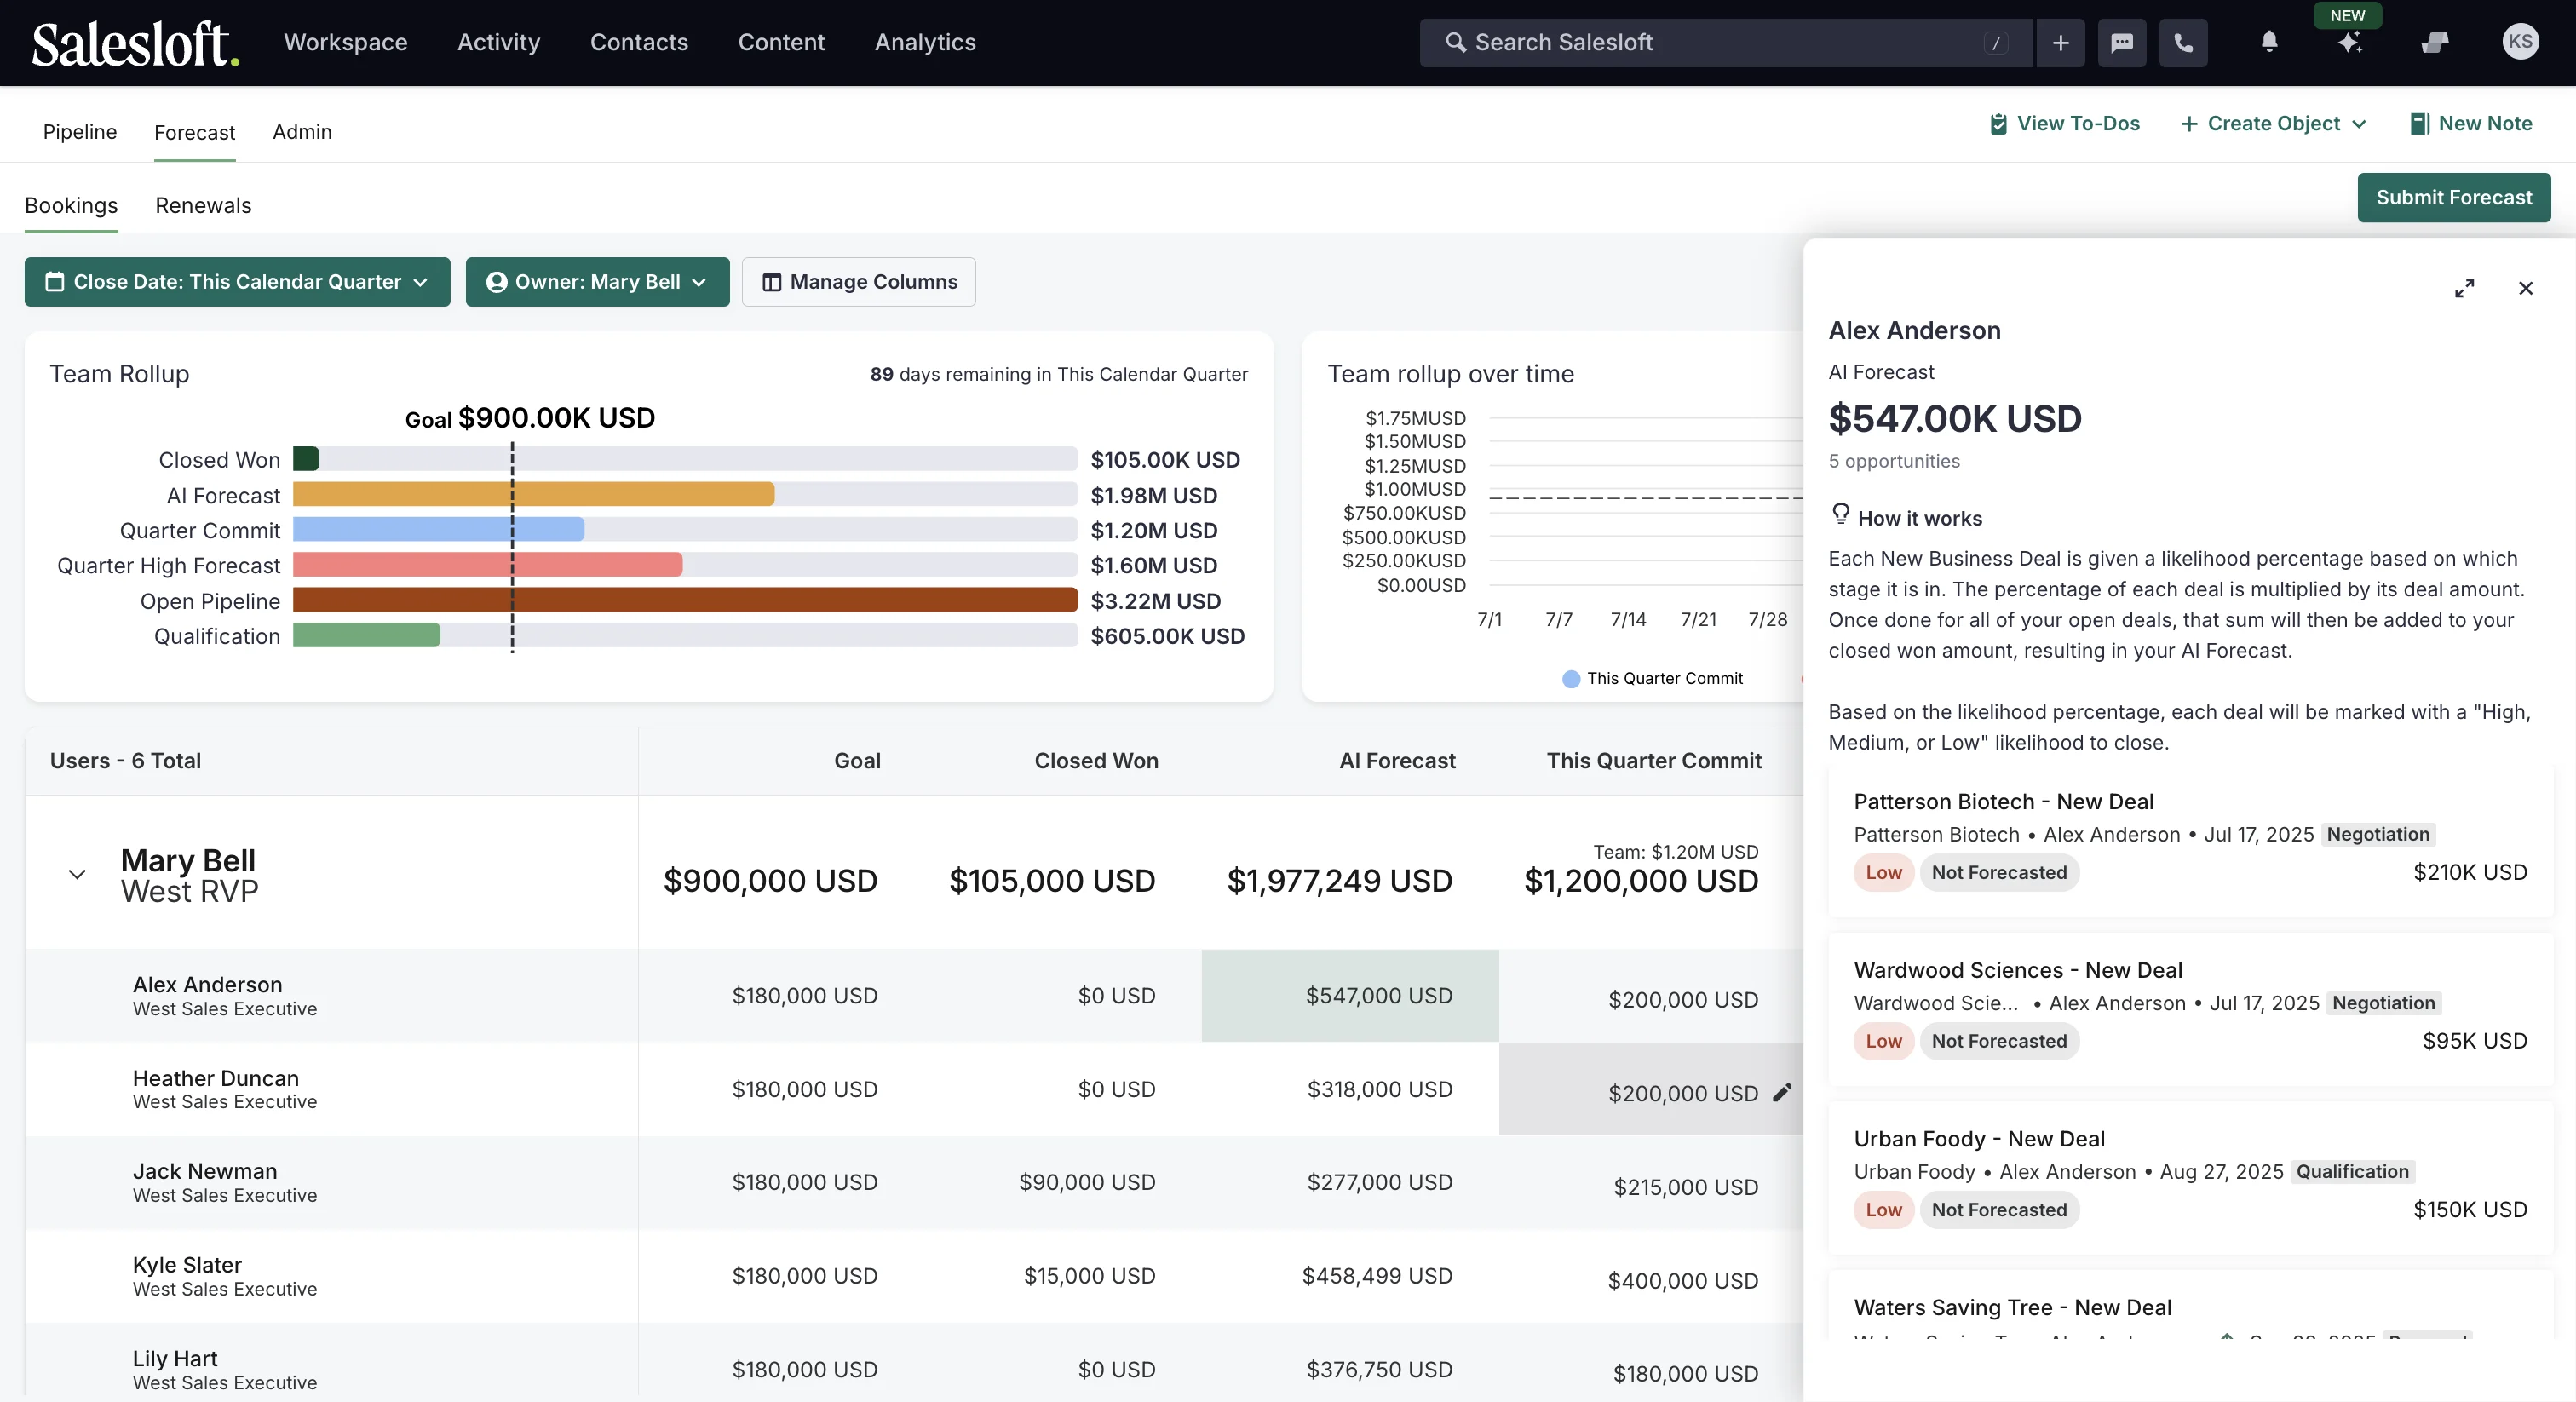Open the Create Object dropdown
Viewport: 2576px width, 1402px height.
(2273, 124)
